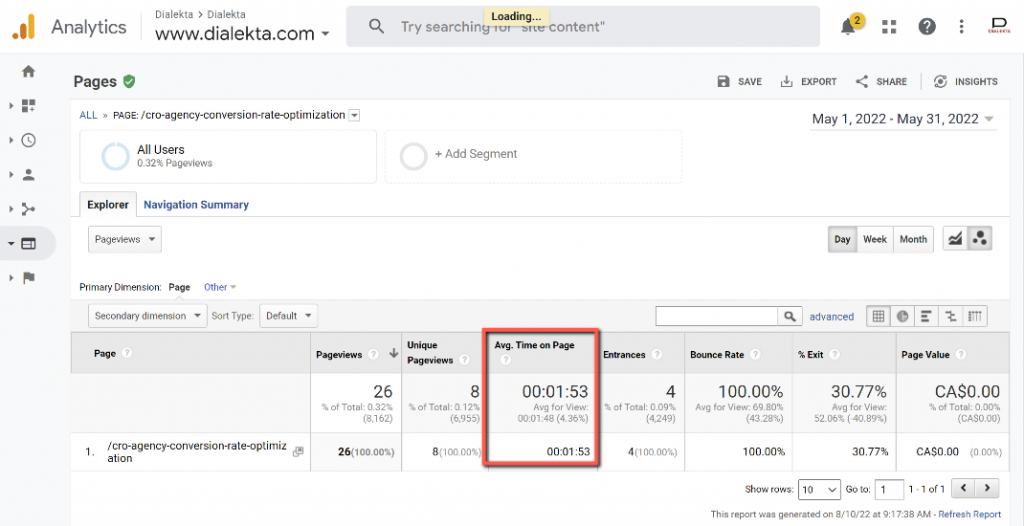Open the Sort Type Default dropdown

coord(289,316)
